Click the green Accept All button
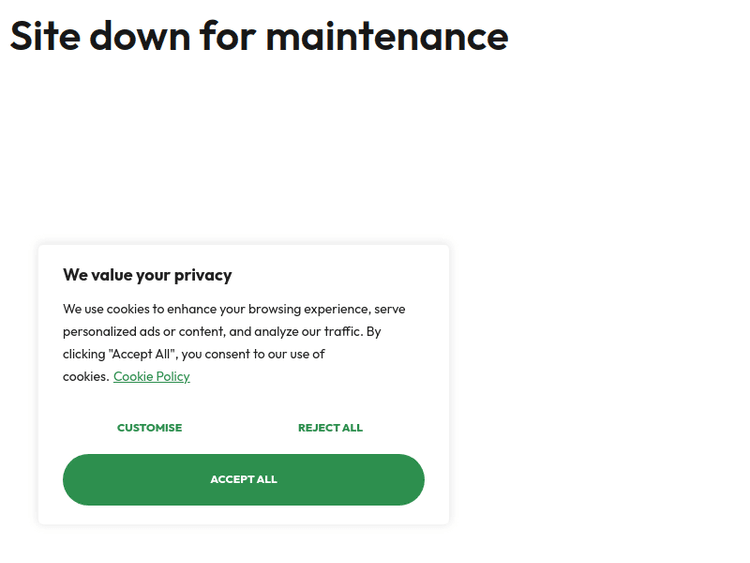 point(243,480)
